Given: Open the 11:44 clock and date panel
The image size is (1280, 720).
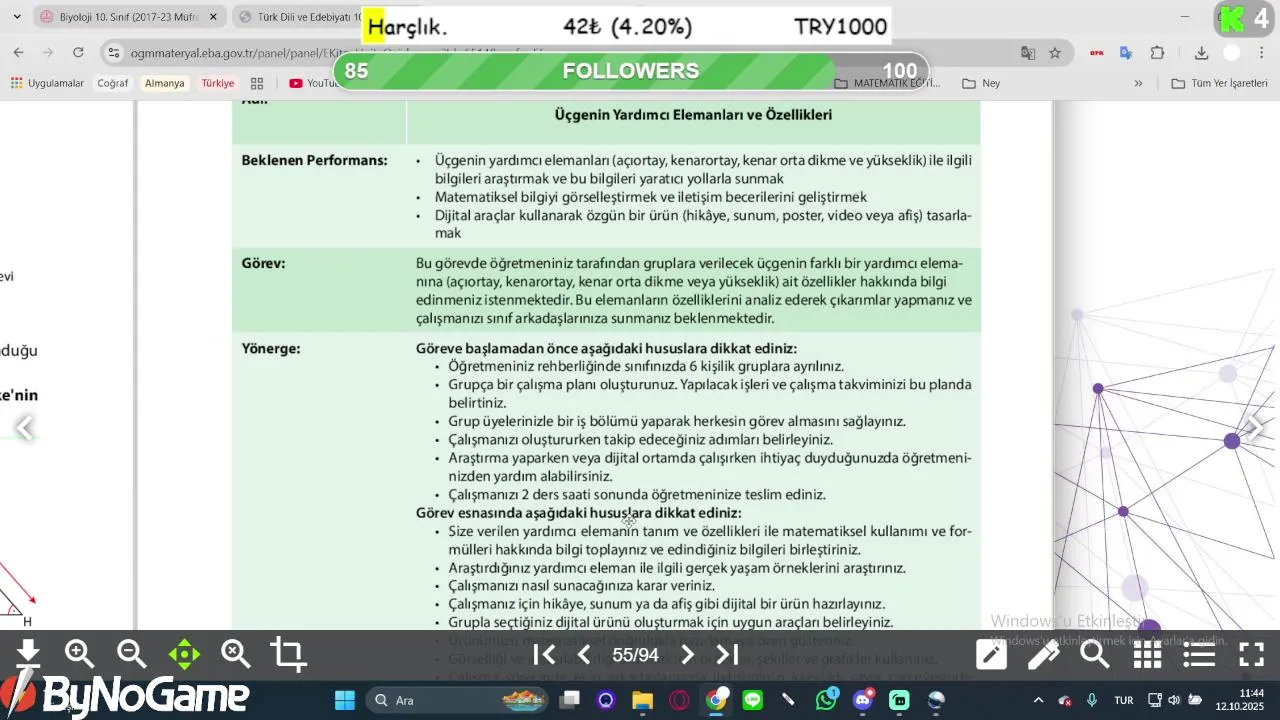Looking at the screenshot, I should [1240, 700].
